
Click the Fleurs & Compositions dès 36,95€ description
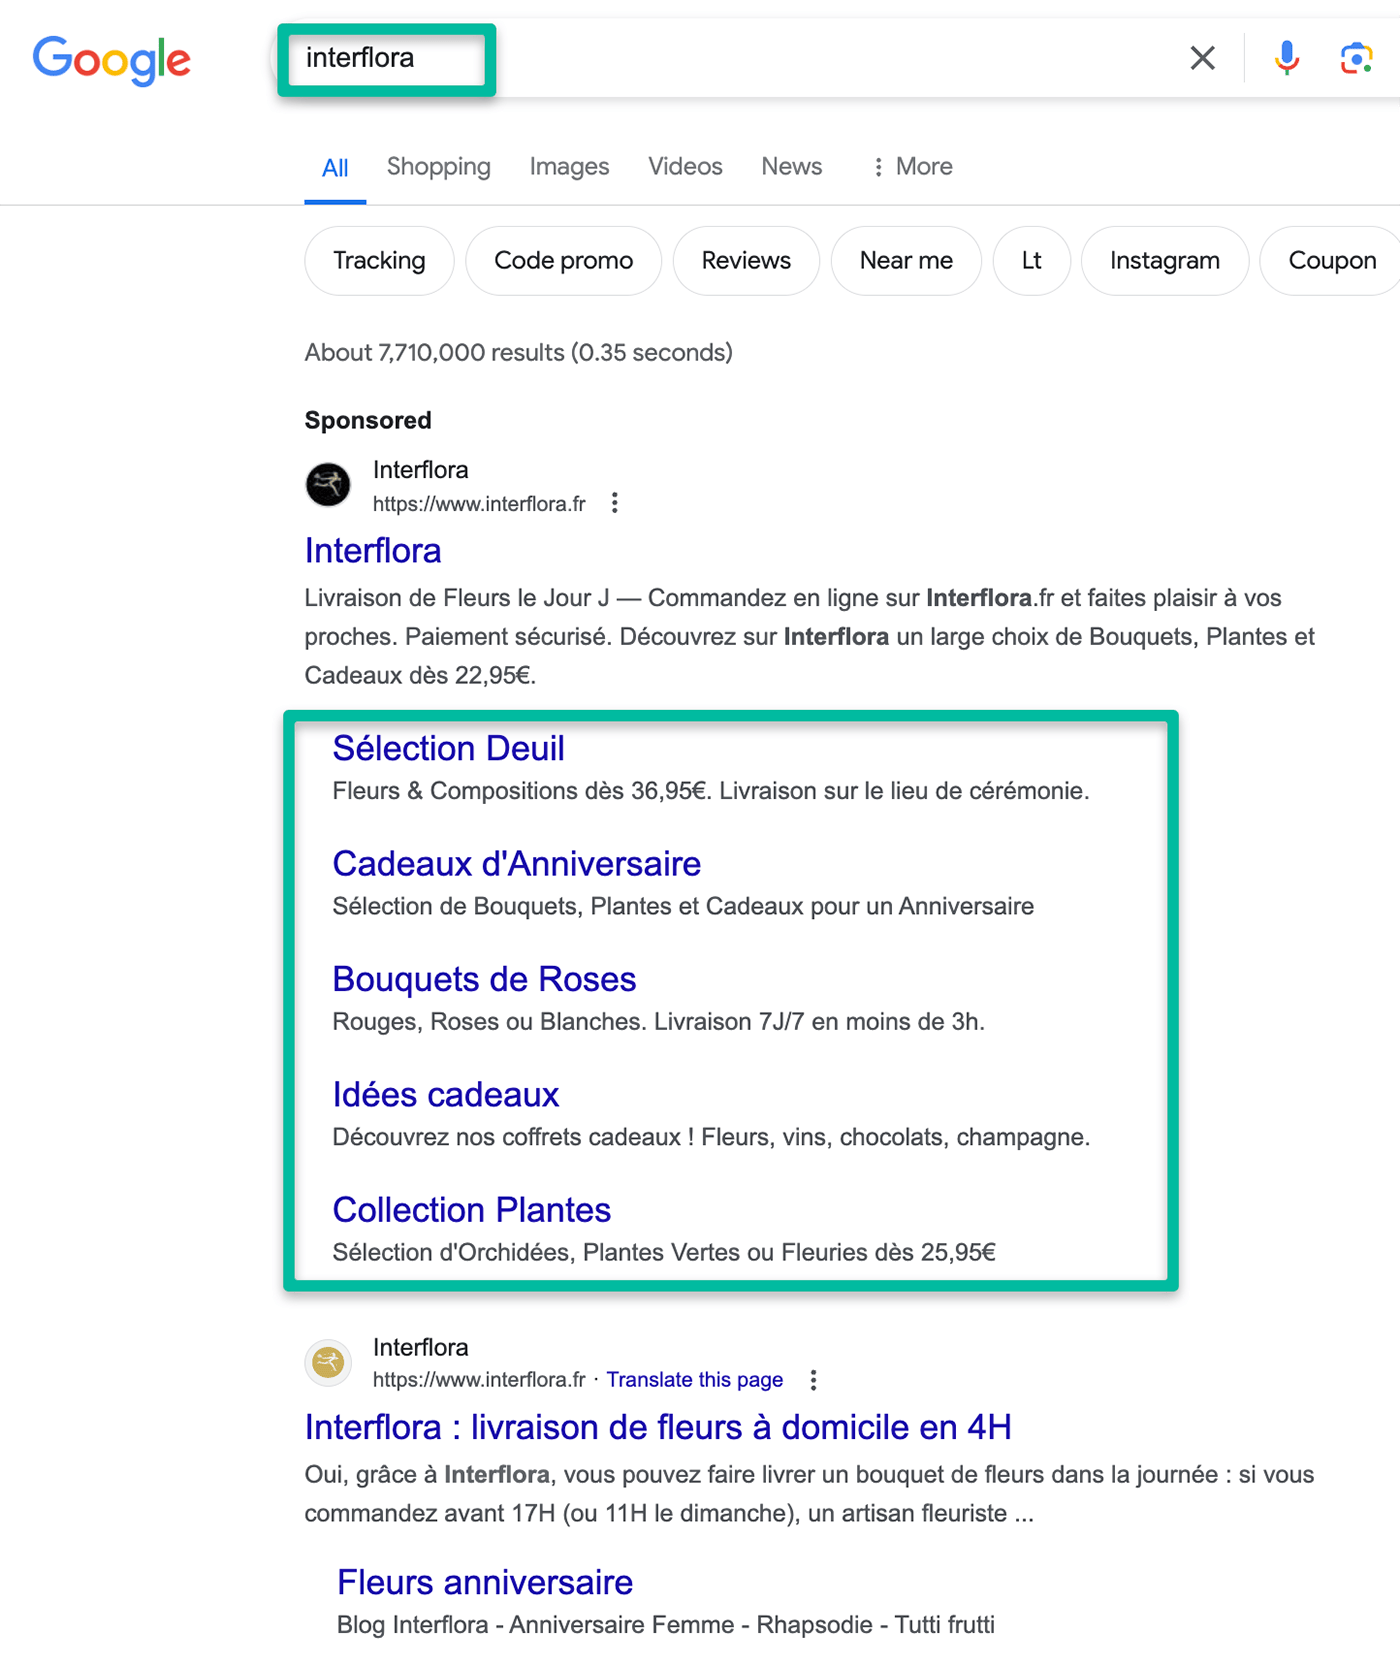711,791
